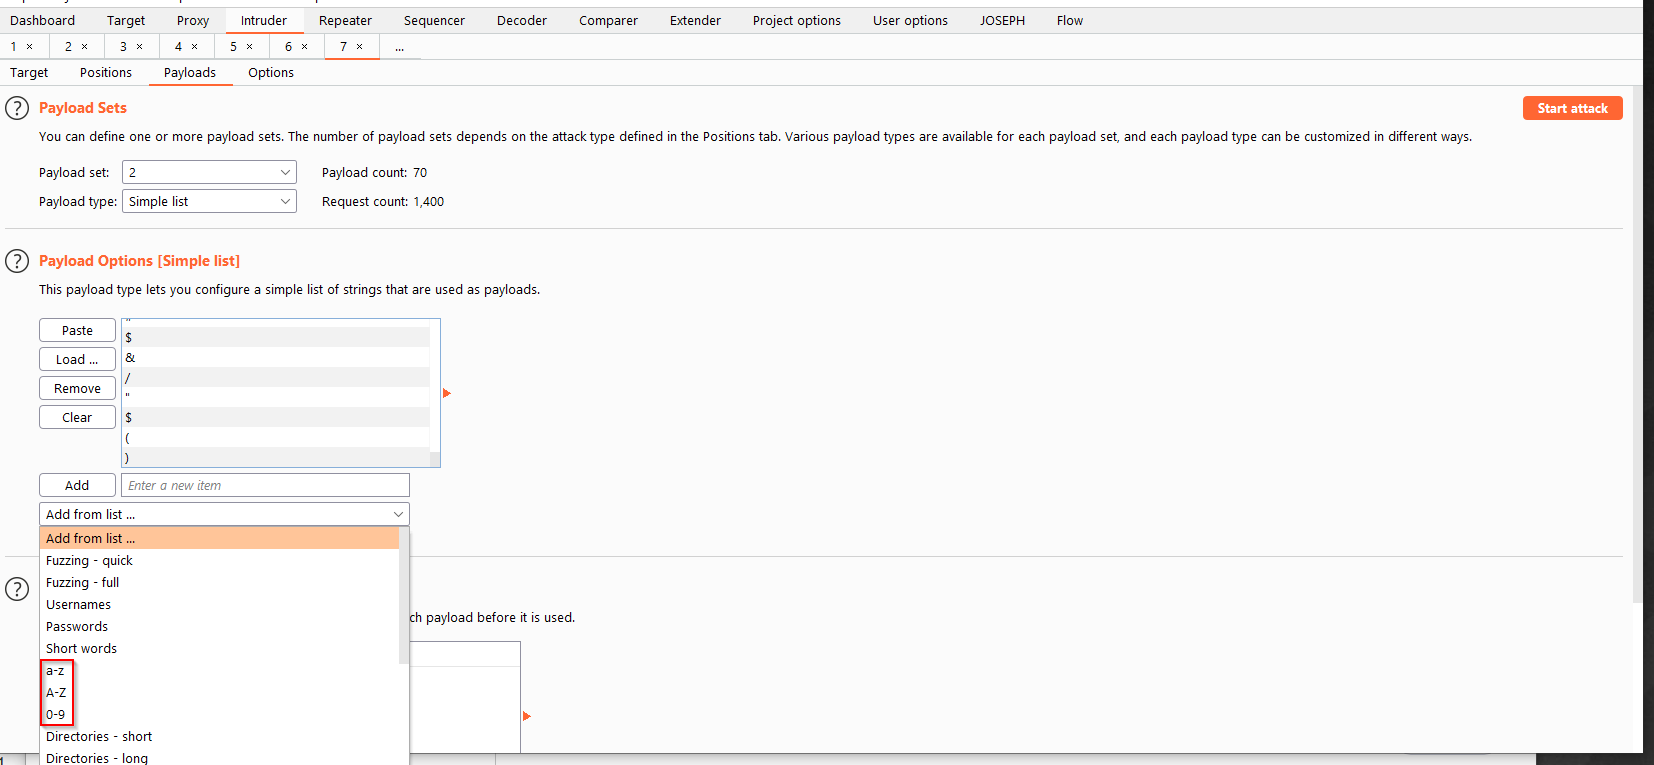Open Intruder Positions sub-tab

click(106, 73)
